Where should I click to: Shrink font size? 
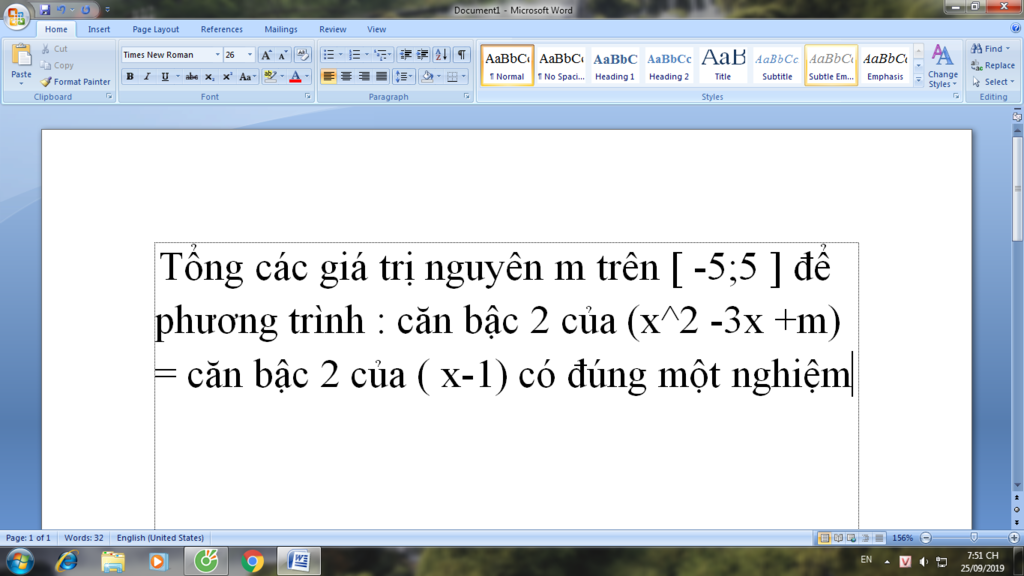pos(283,55)
